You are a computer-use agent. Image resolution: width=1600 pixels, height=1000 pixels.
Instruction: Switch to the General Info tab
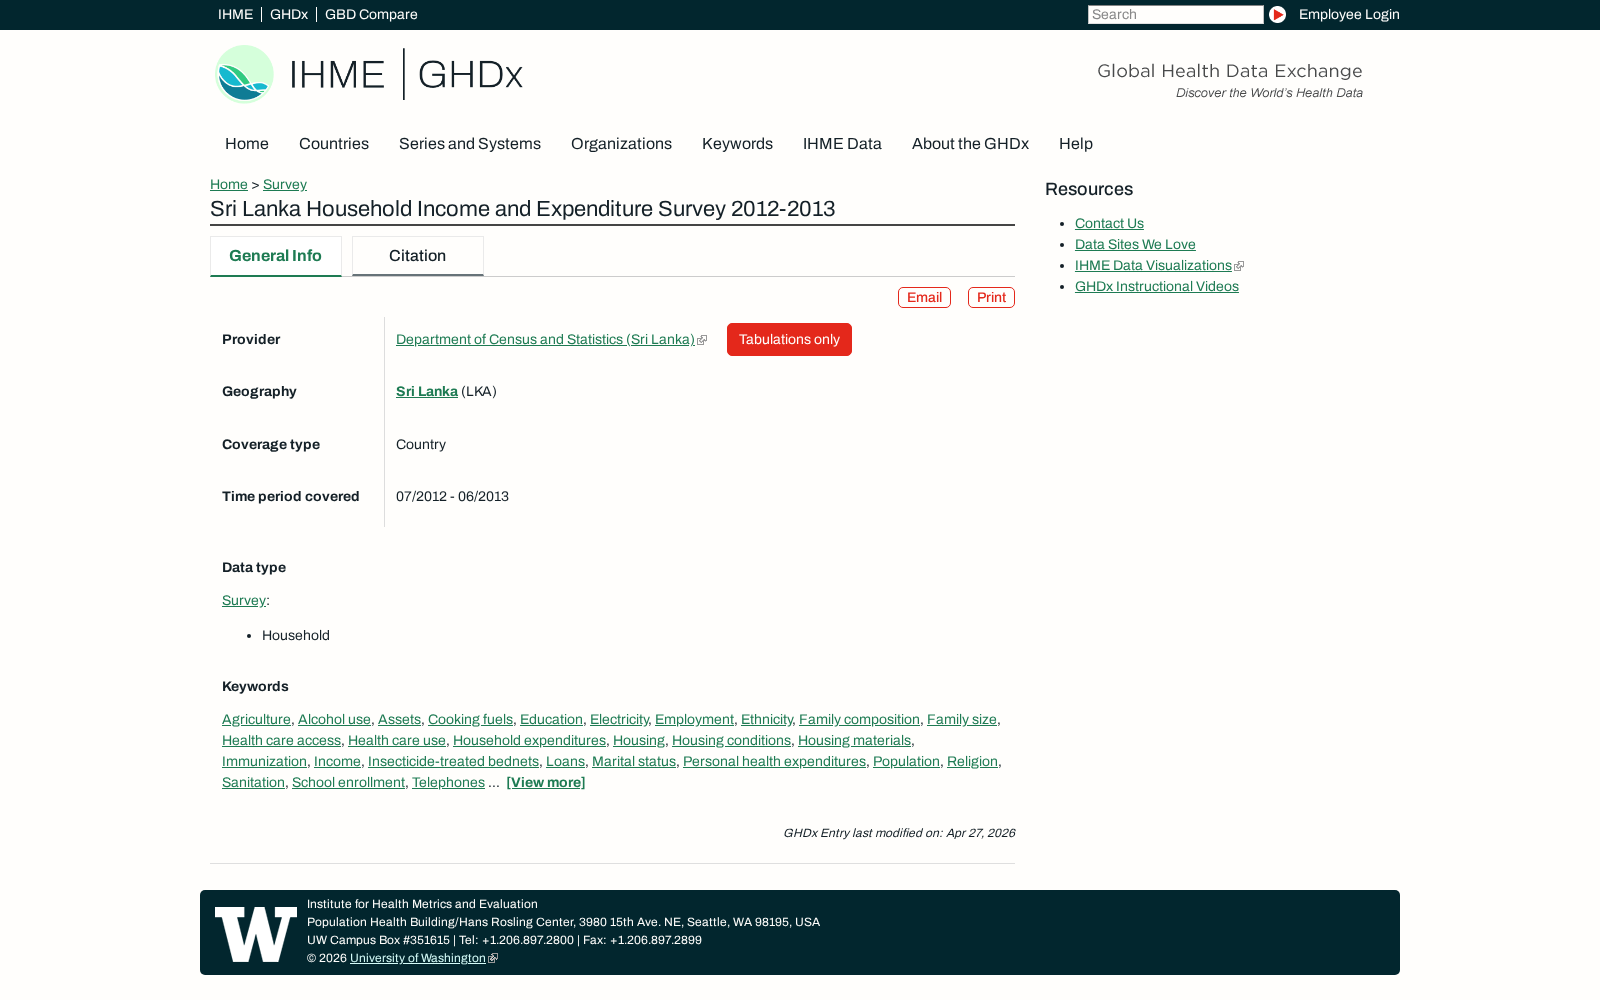pos(275,256)
